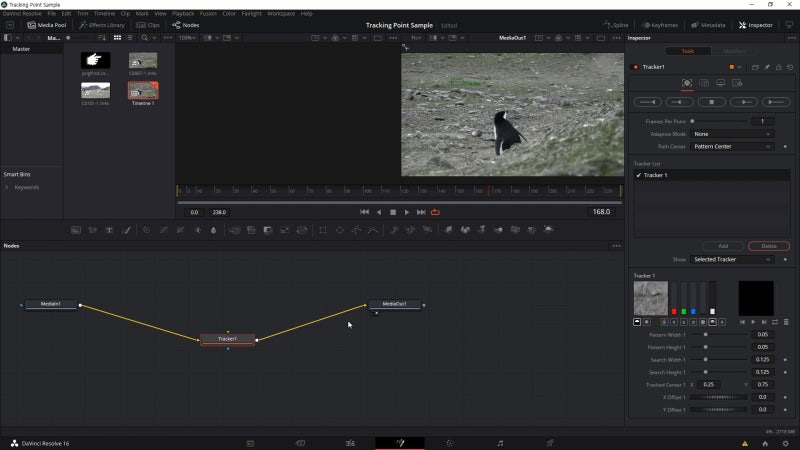Open the Deliver page rocket icon
The width and height of the screenshot is (800, 450).
549,443
